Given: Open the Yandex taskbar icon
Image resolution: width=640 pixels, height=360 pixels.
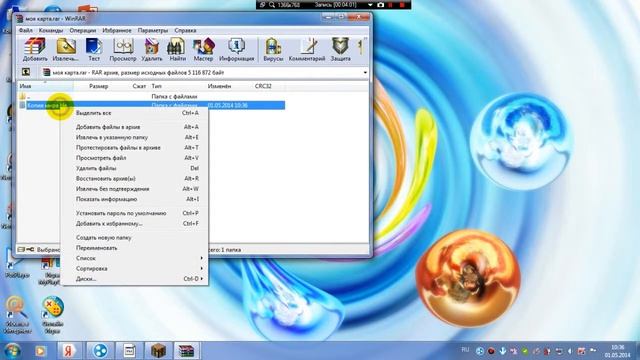Looking at the screenshot, I should click(70, 351).
